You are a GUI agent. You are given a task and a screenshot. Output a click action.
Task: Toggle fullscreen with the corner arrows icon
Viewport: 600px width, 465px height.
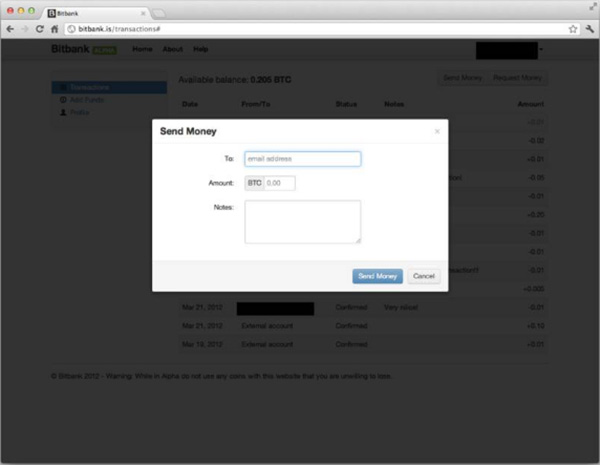pyautogui.click(x=593, y=7)
